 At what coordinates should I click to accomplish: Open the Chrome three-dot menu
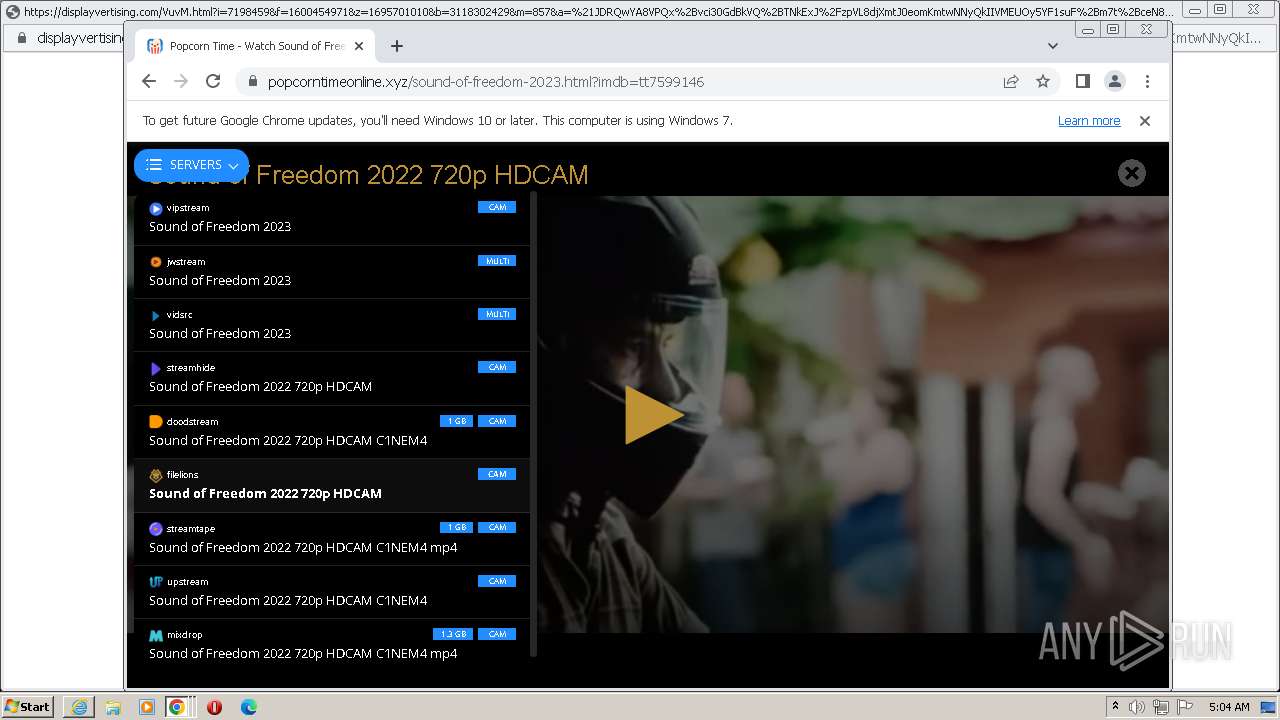coord(1147,81)
